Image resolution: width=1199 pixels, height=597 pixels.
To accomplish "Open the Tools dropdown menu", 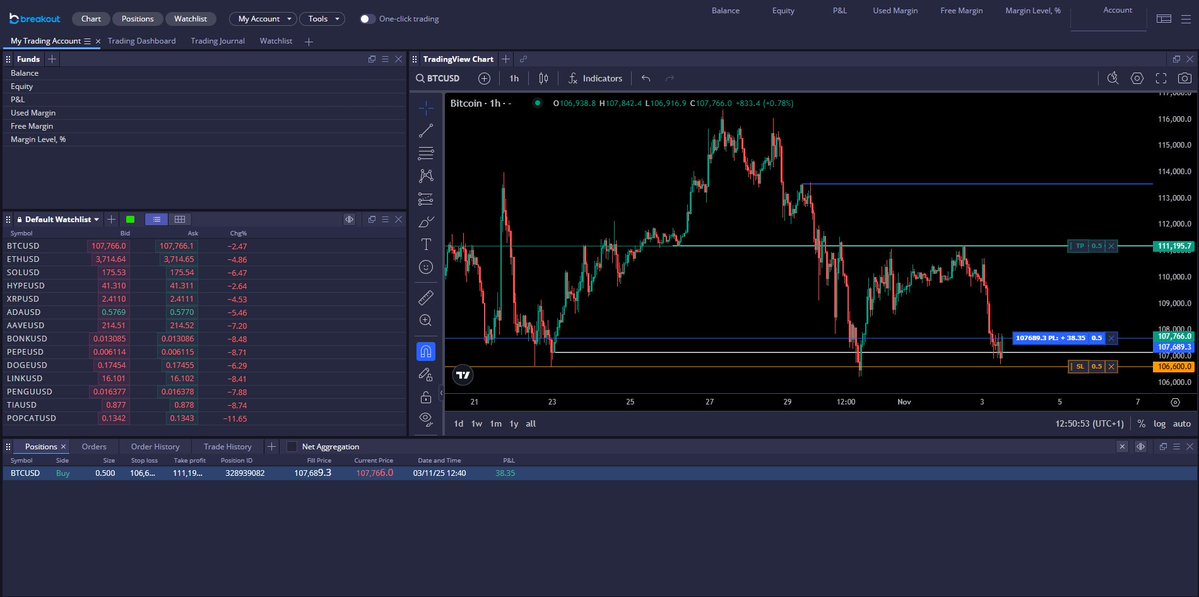I will [322, 19].
